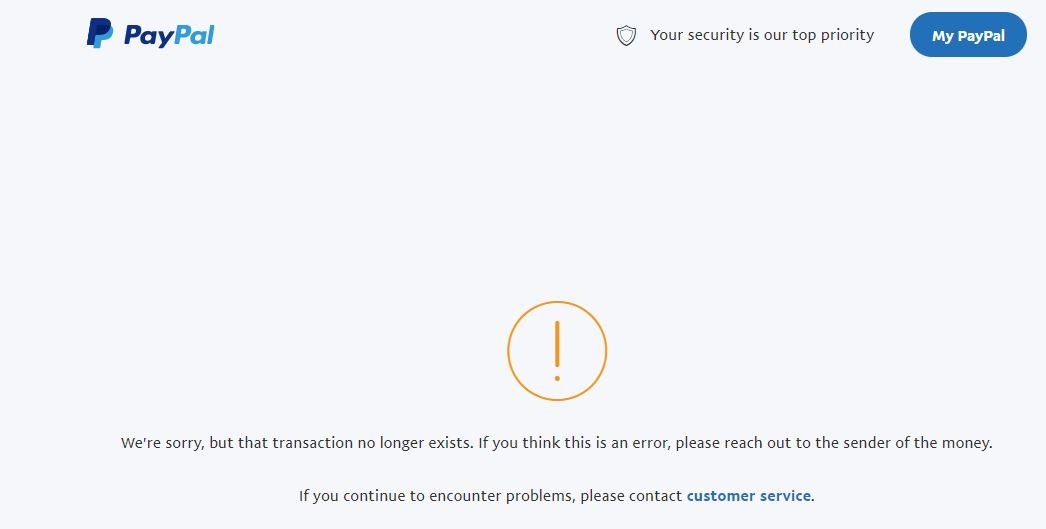
Task: Click the PayPal double-P logo icon
Action: click(100, 33)
